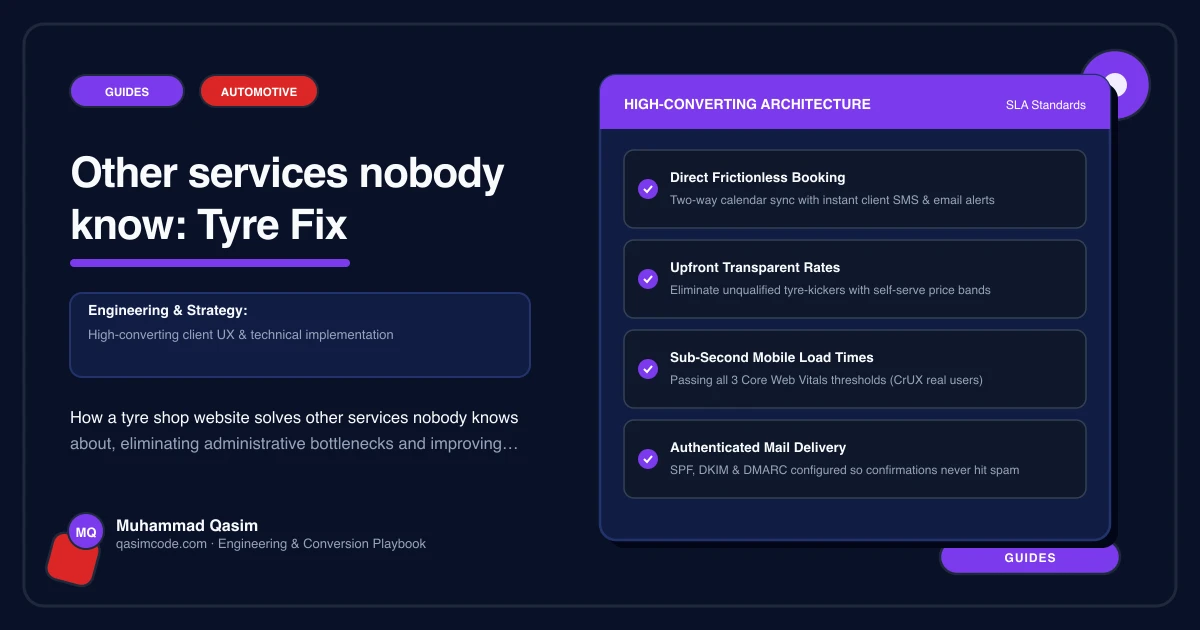Click the purple underline bar below the title
1200x630 pixels.
(210, 263)
